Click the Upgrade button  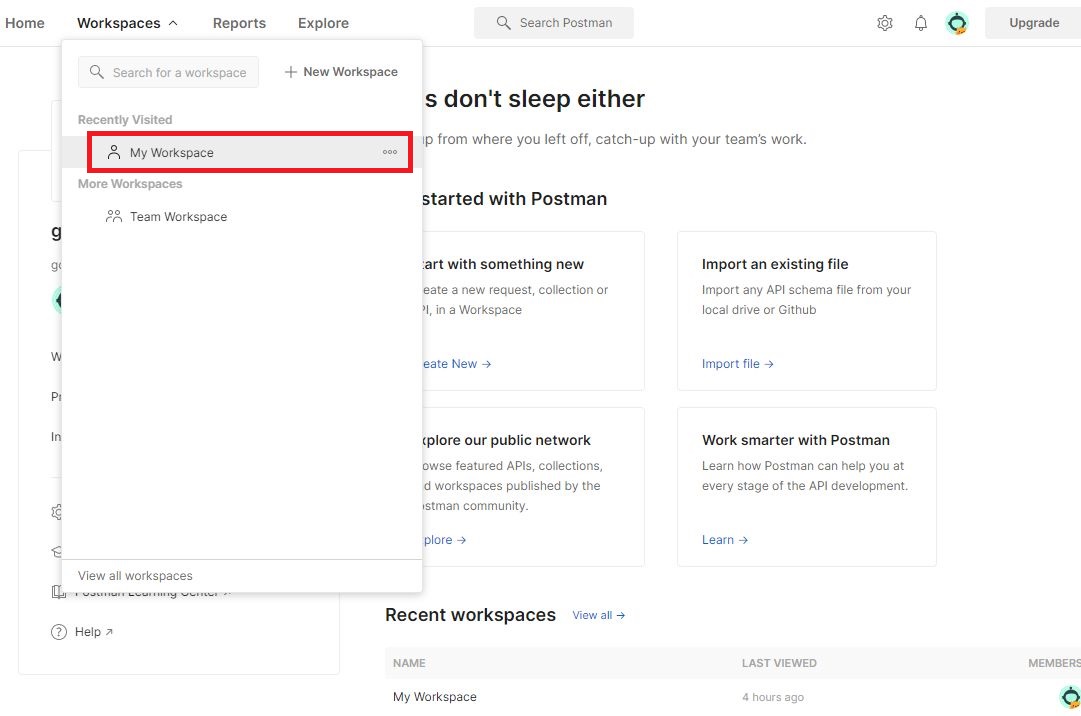point(1033,23)
